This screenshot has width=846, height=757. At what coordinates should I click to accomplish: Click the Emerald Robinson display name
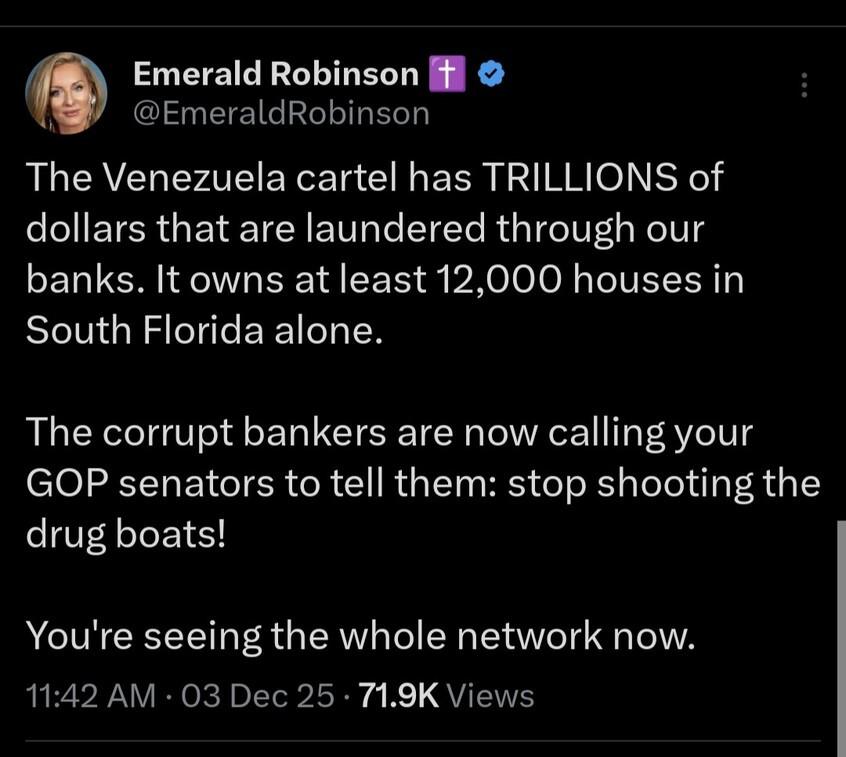tap(276, 73)
